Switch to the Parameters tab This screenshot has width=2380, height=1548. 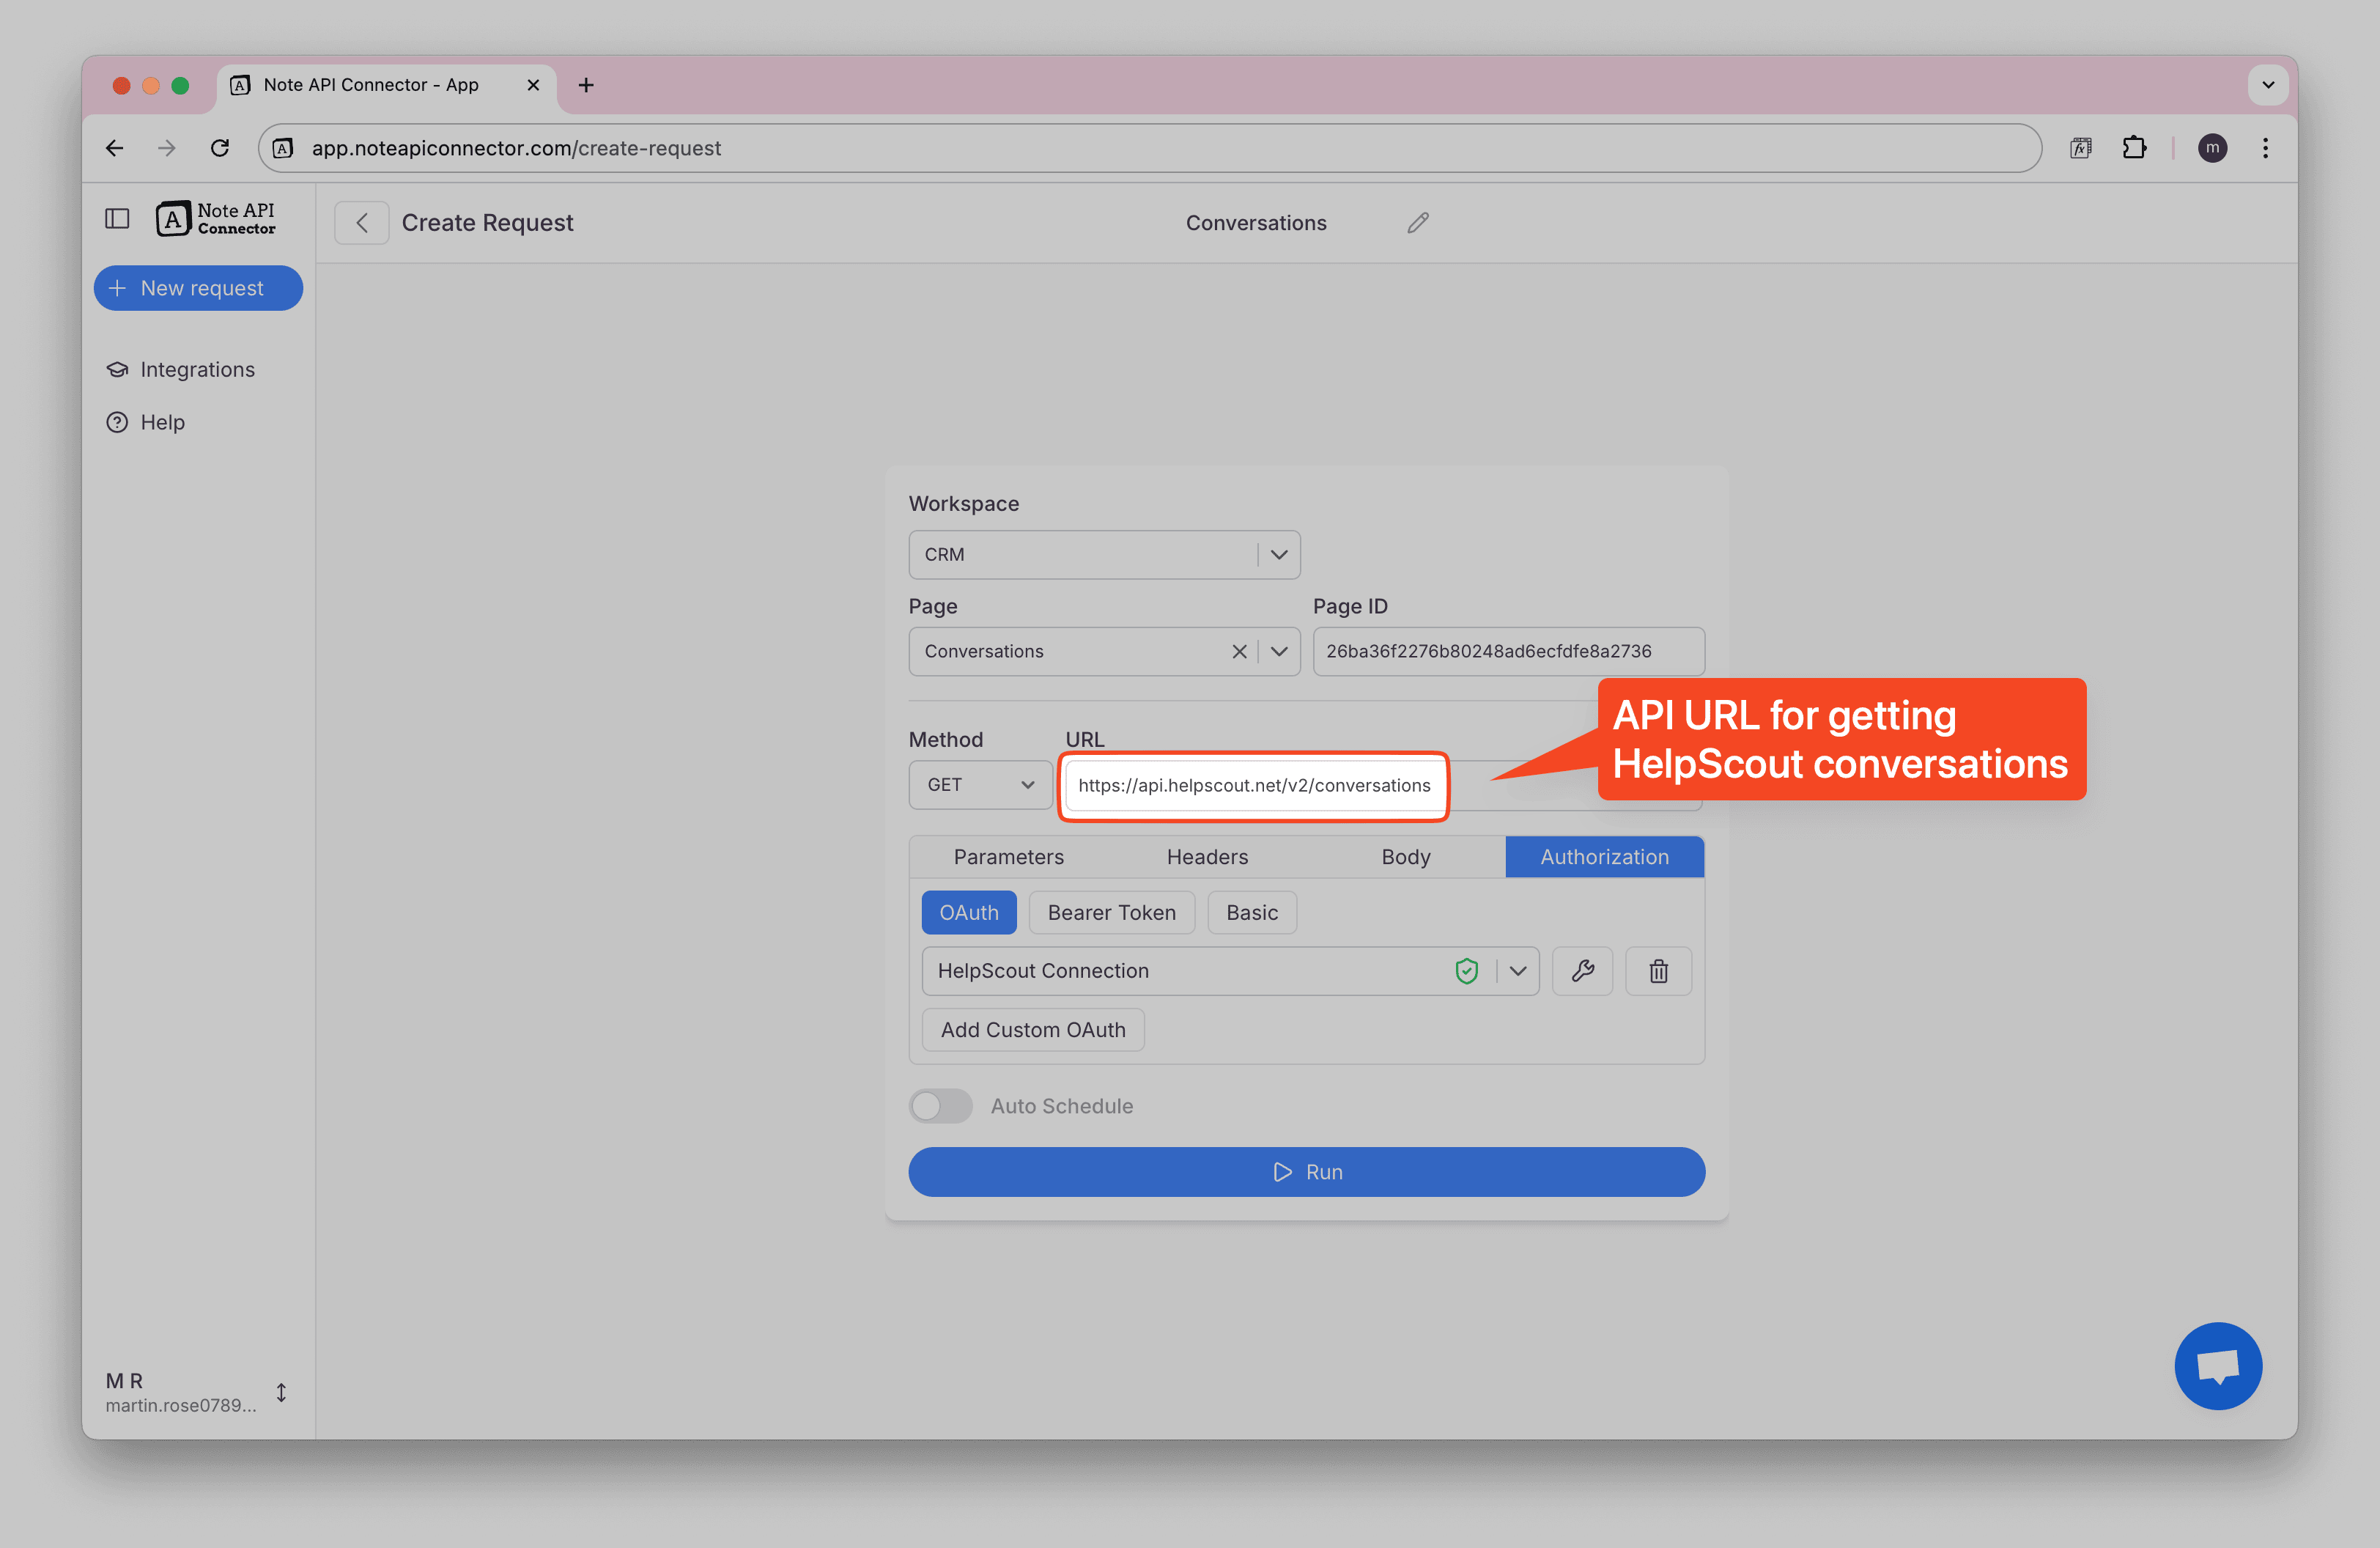click(x=1008, y=857)
